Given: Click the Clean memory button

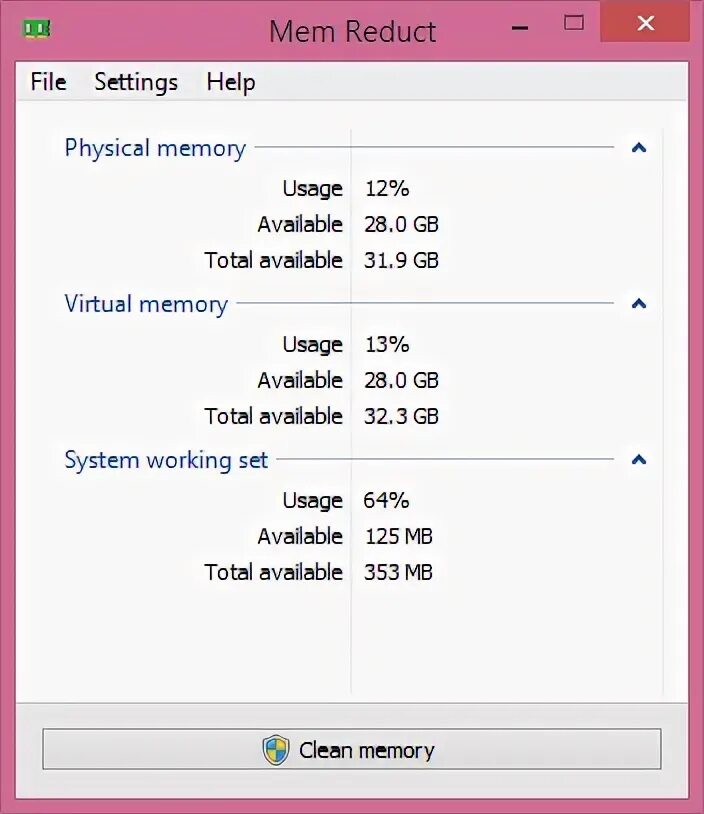Looking at the screenshot, I should click(351, 749).
